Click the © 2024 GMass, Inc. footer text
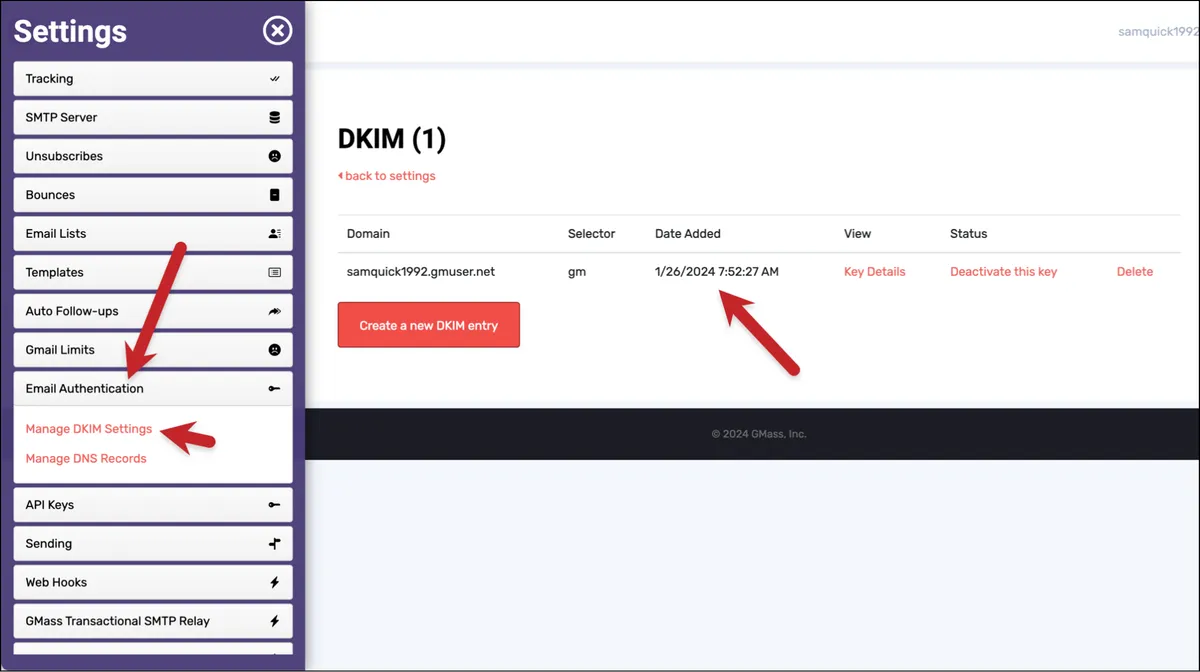1200x672 pixels. click(x=759, y=434)
